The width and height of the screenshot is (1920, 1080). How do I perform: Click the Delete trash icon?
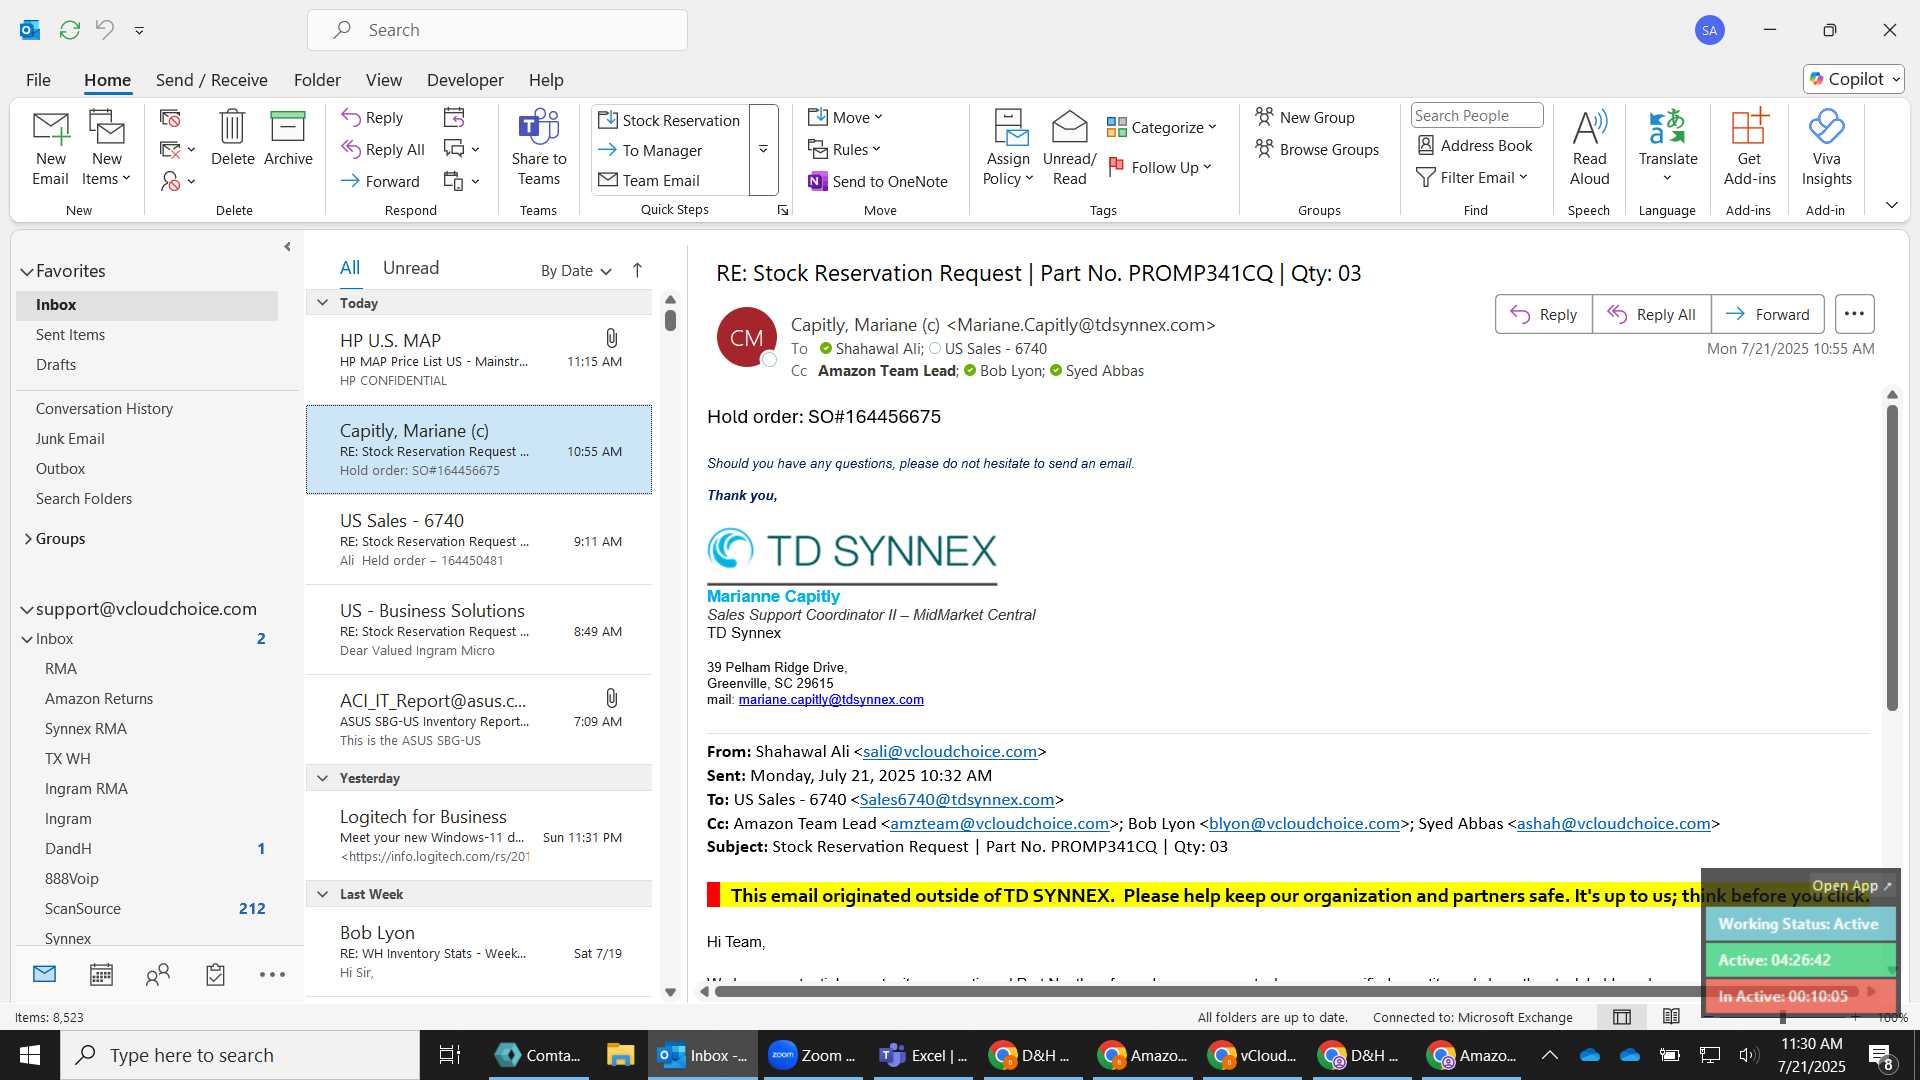click(232, 127)
